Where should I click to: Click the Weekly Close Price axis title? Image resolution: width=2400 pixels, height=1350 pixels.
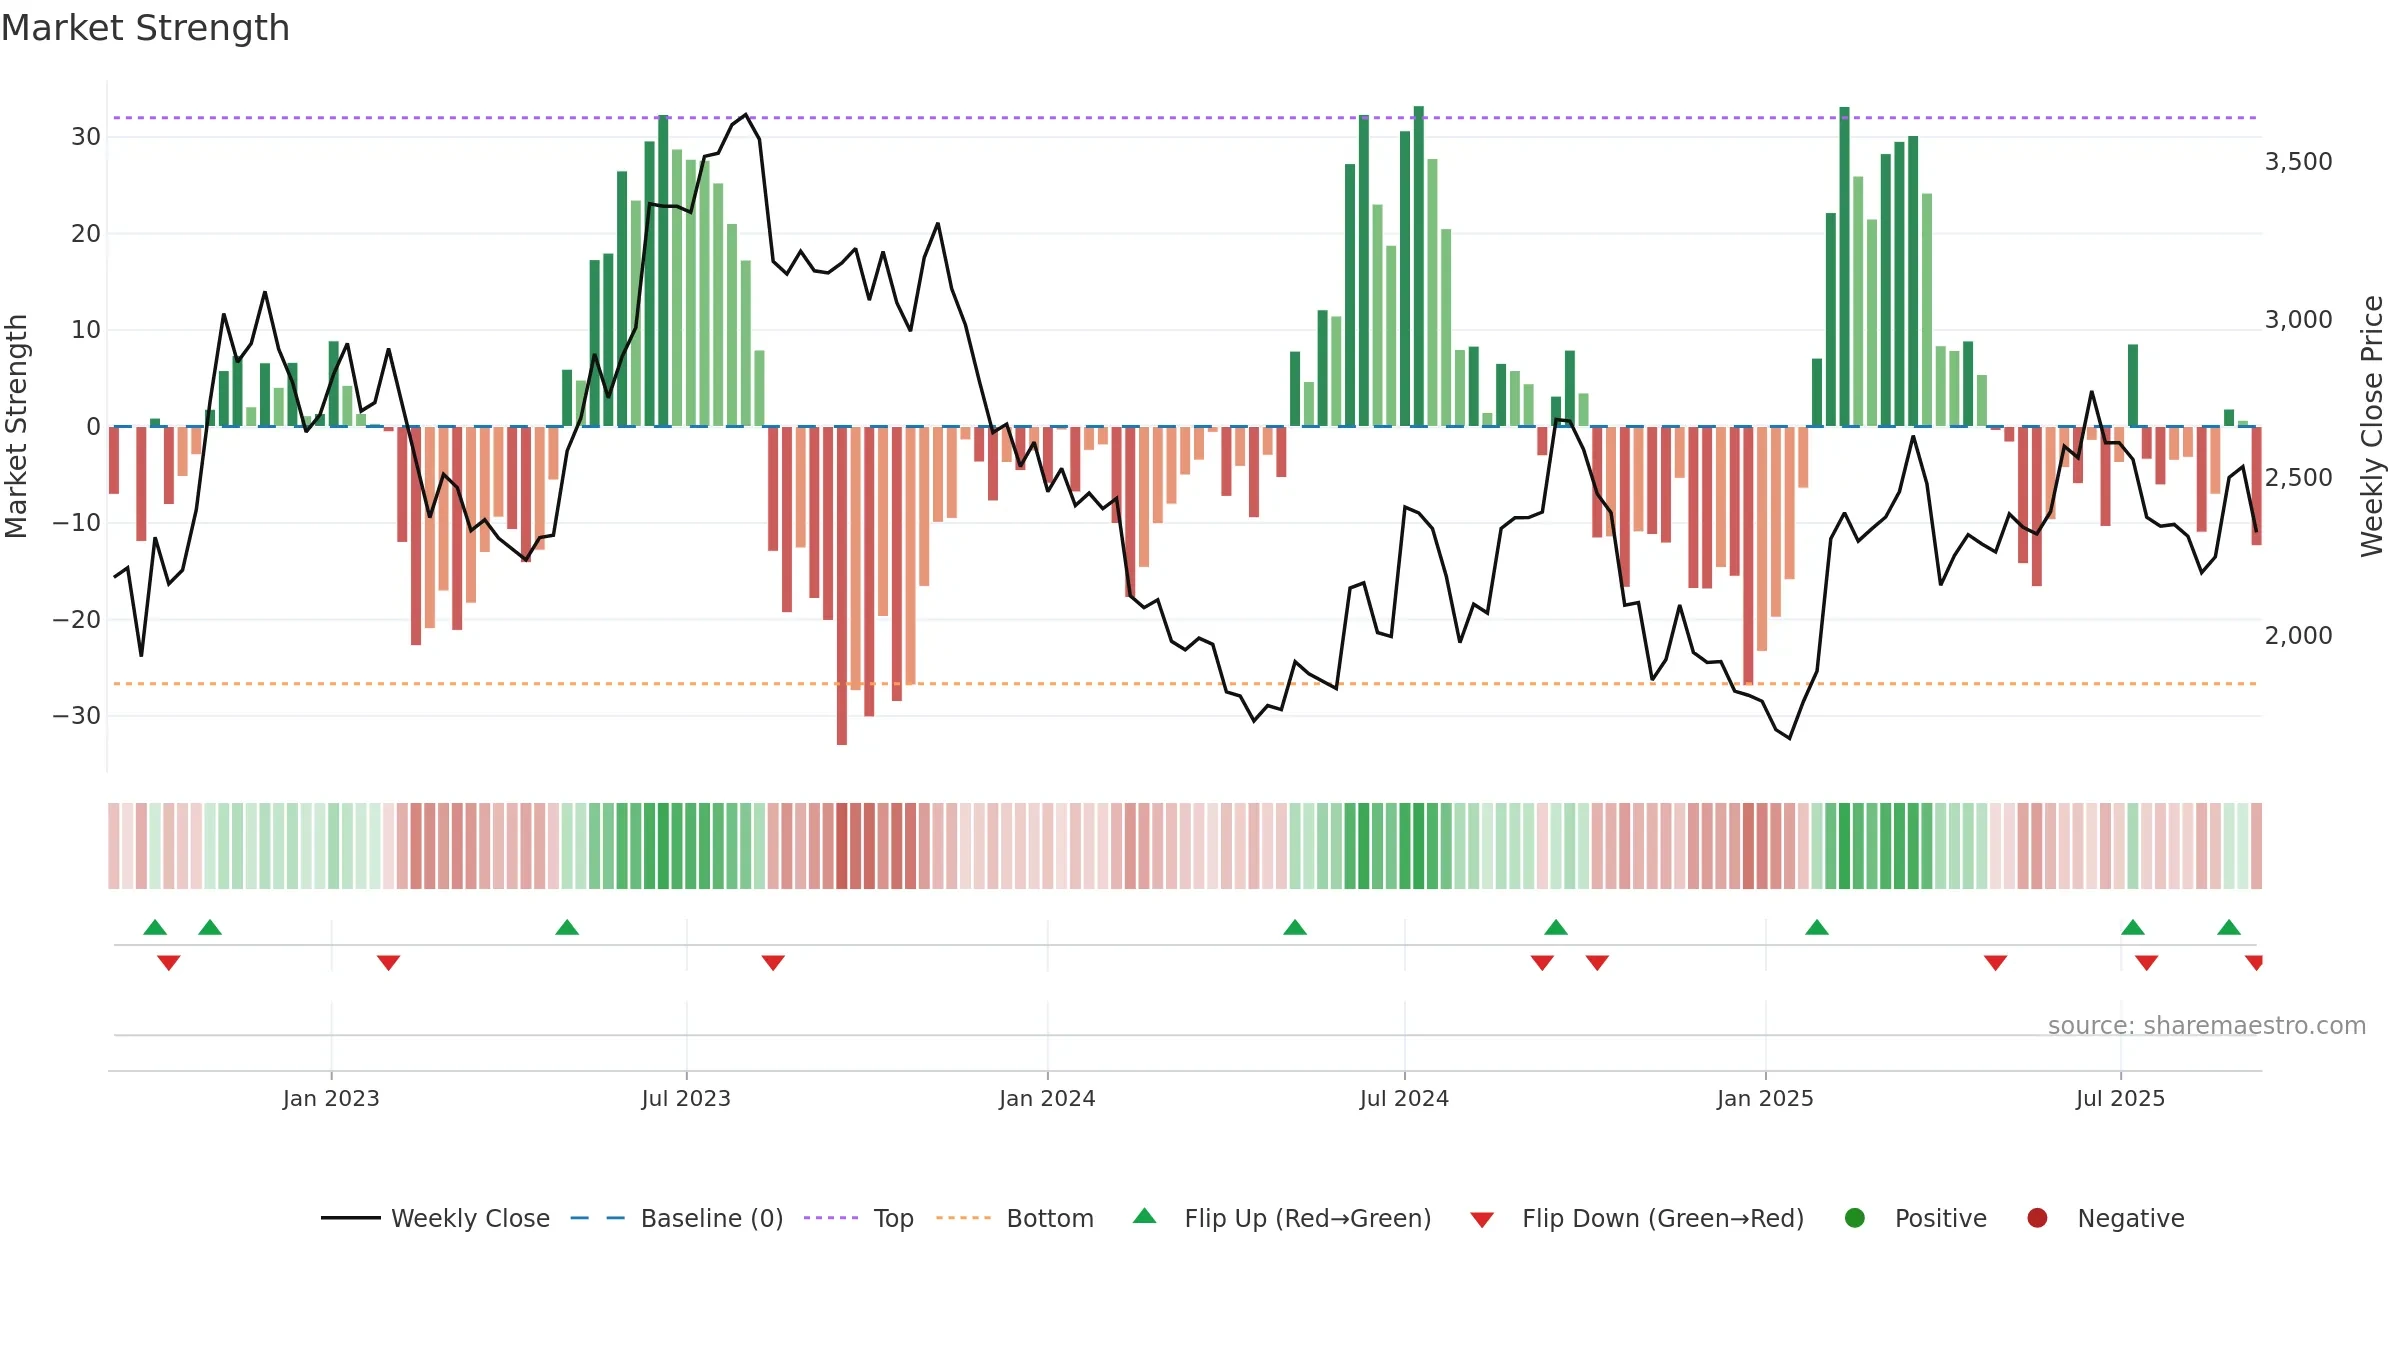2372,426
